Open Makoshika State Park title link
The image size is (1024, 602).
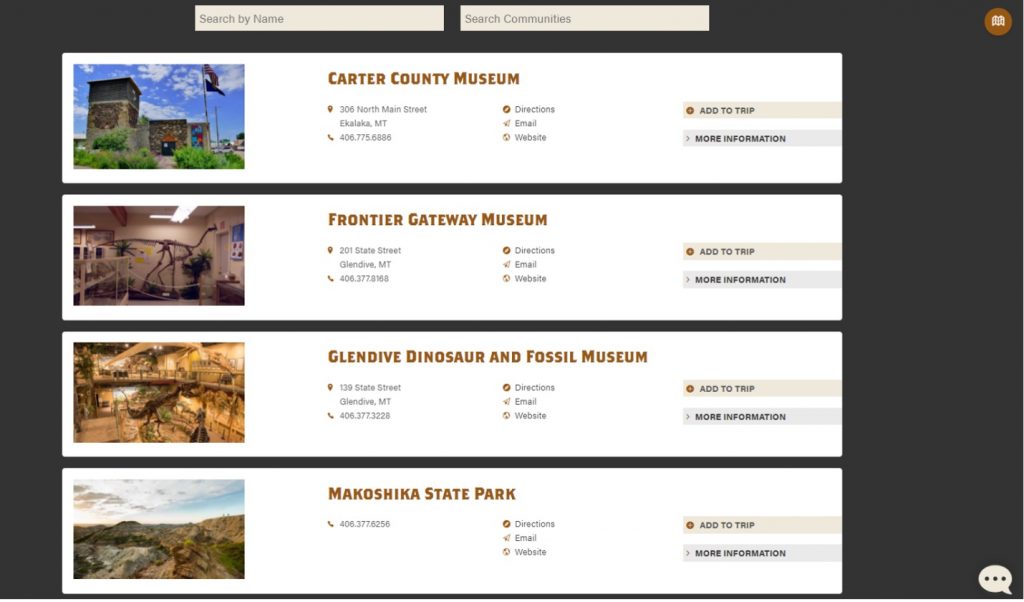421,494
